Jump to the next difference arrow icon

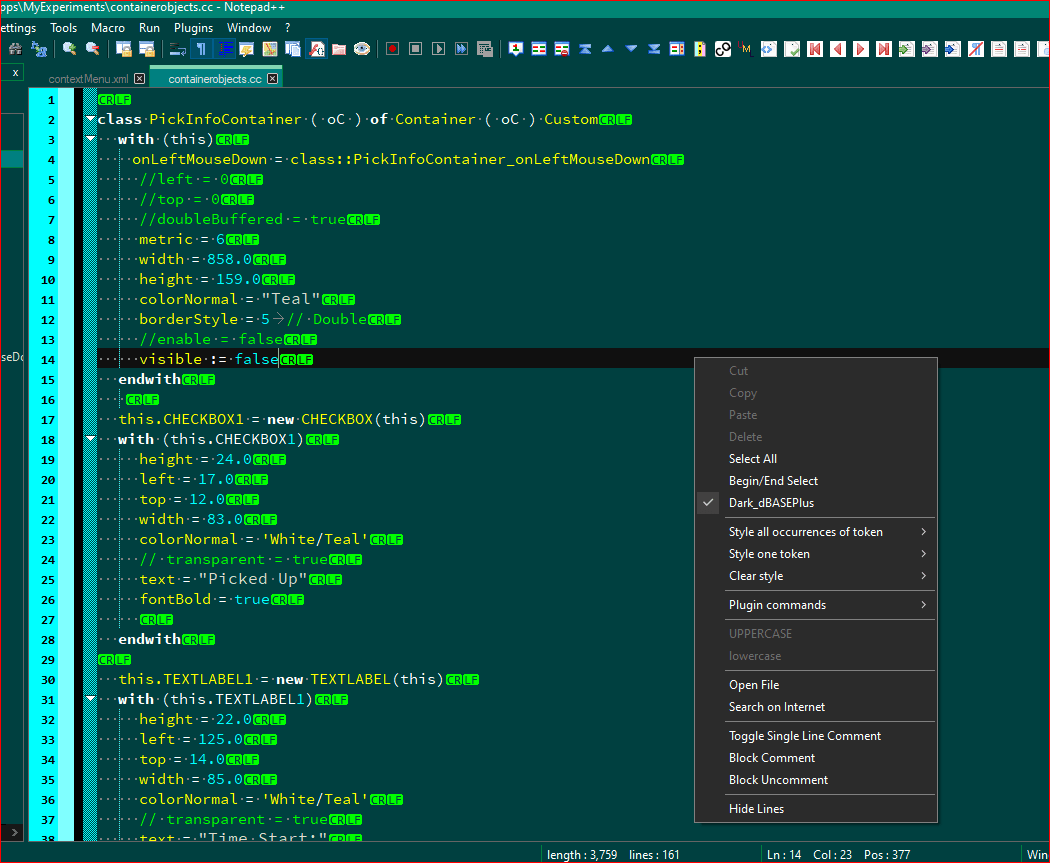[631, 47]
